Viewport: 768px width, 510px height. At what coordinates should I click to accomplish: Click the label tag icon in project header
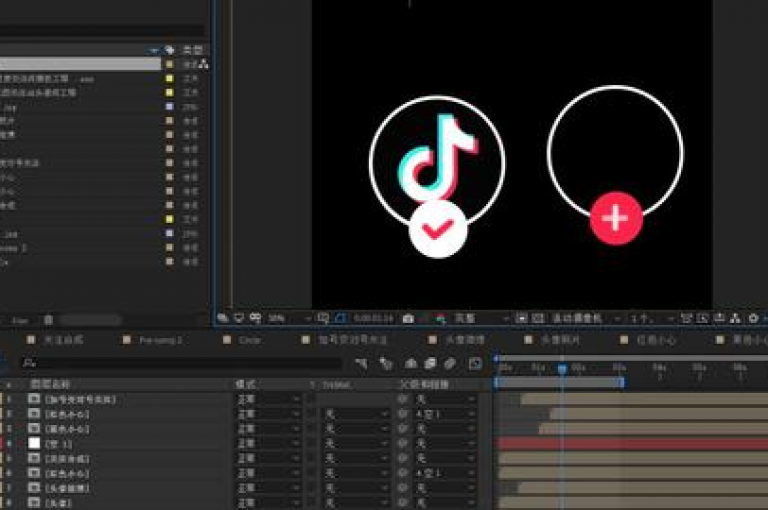click(x=169, y=50)
